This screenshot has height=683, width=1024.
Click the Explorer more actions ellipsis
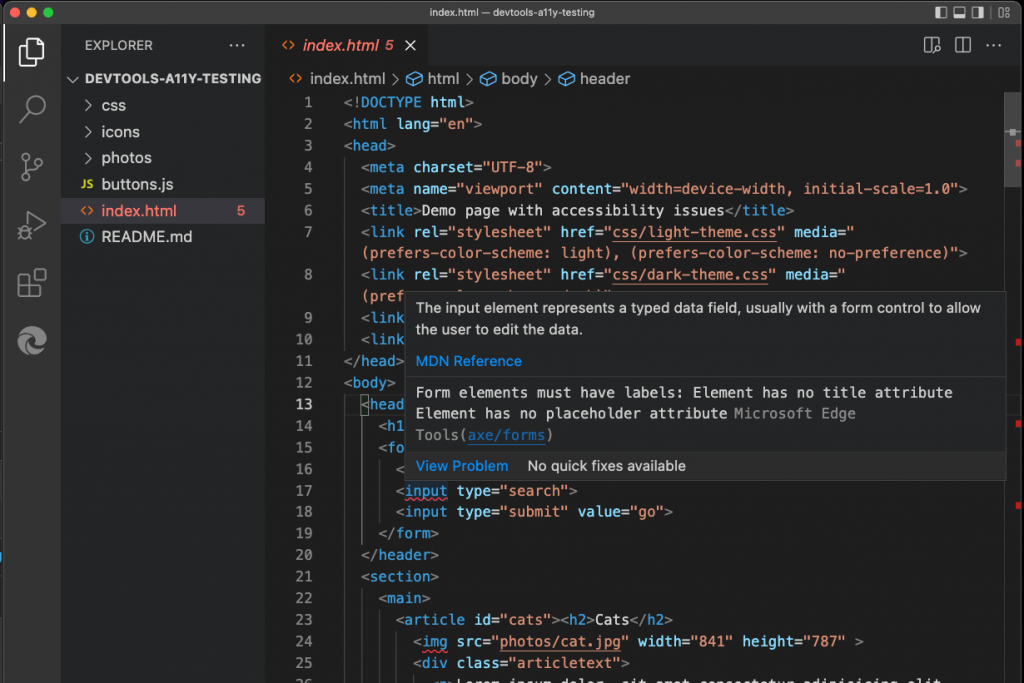(x=237, y=46)
